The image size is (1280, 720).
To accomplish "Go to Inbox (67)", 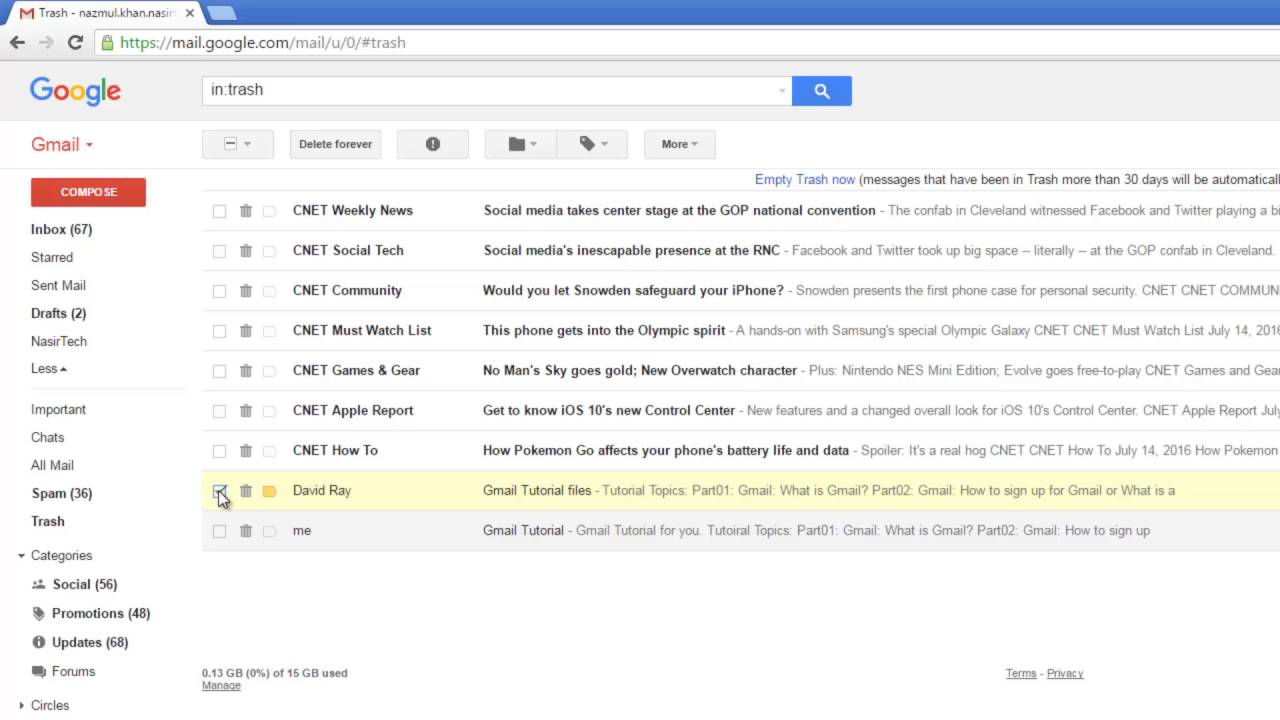I will (x=61, y=229).
